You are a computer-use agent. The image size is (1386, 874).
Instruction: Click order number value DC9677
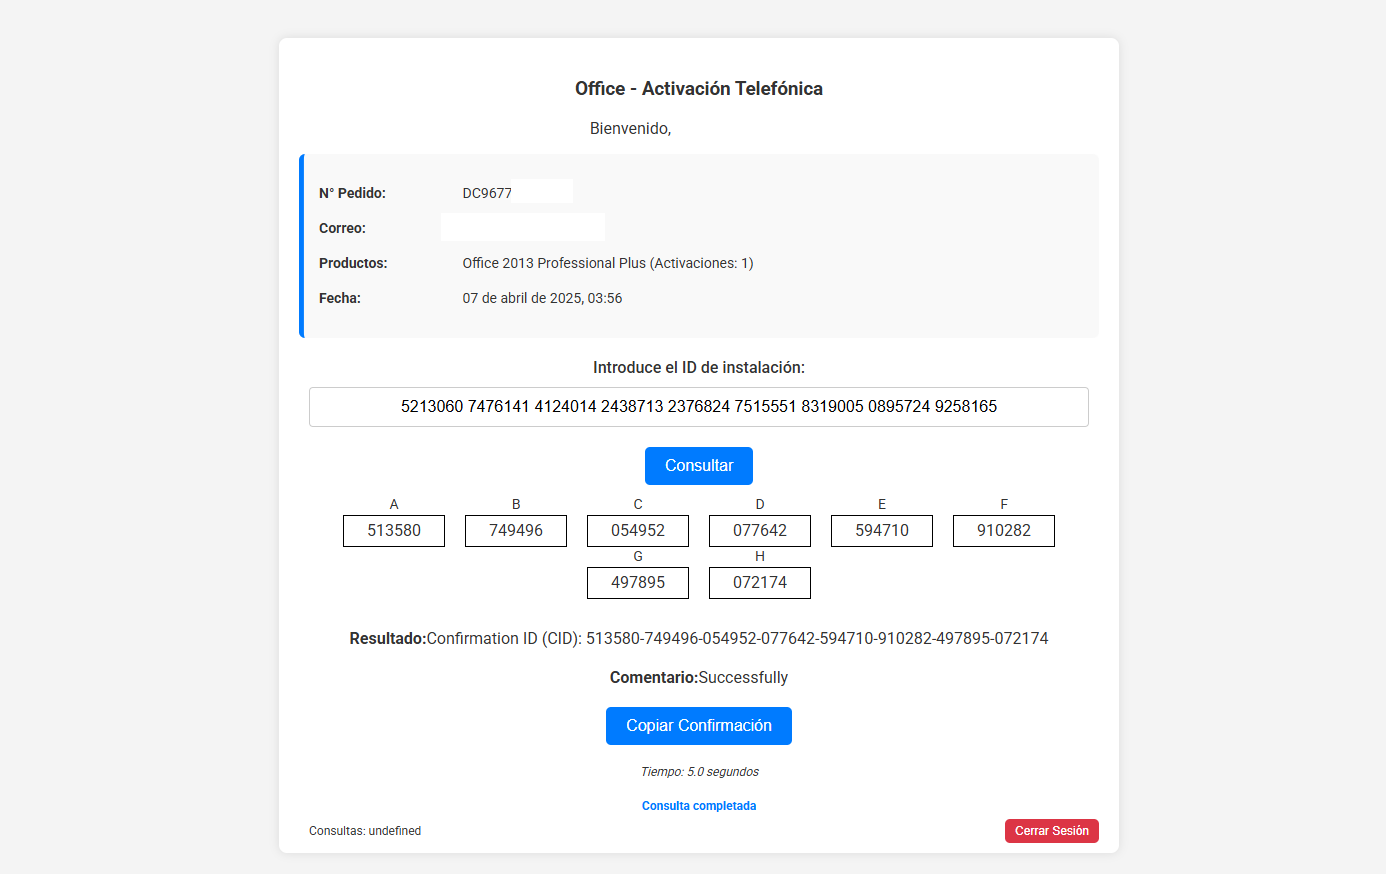pos(487,193)
